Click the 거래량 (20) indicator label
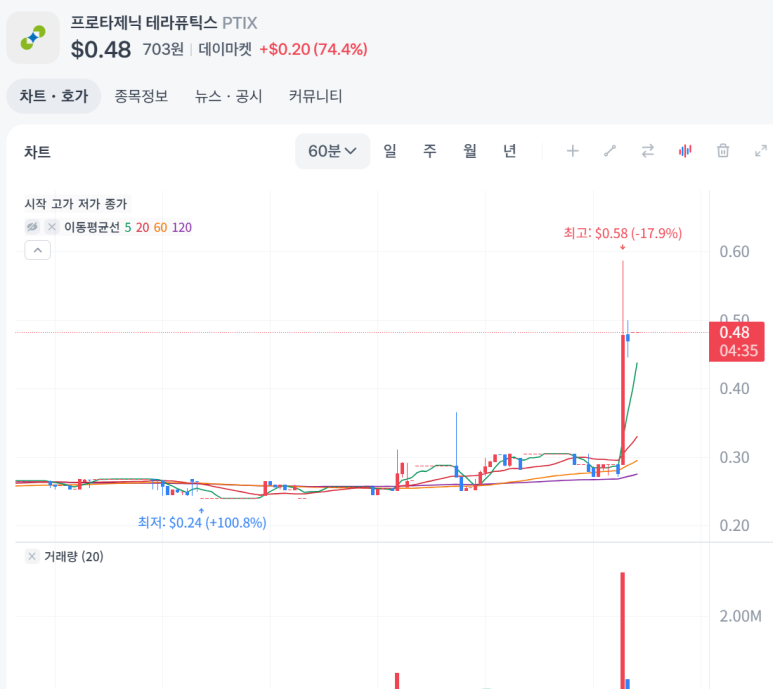The height and width of the screenshot is (689, 773). pyautogui.click(x=74, y=556)
